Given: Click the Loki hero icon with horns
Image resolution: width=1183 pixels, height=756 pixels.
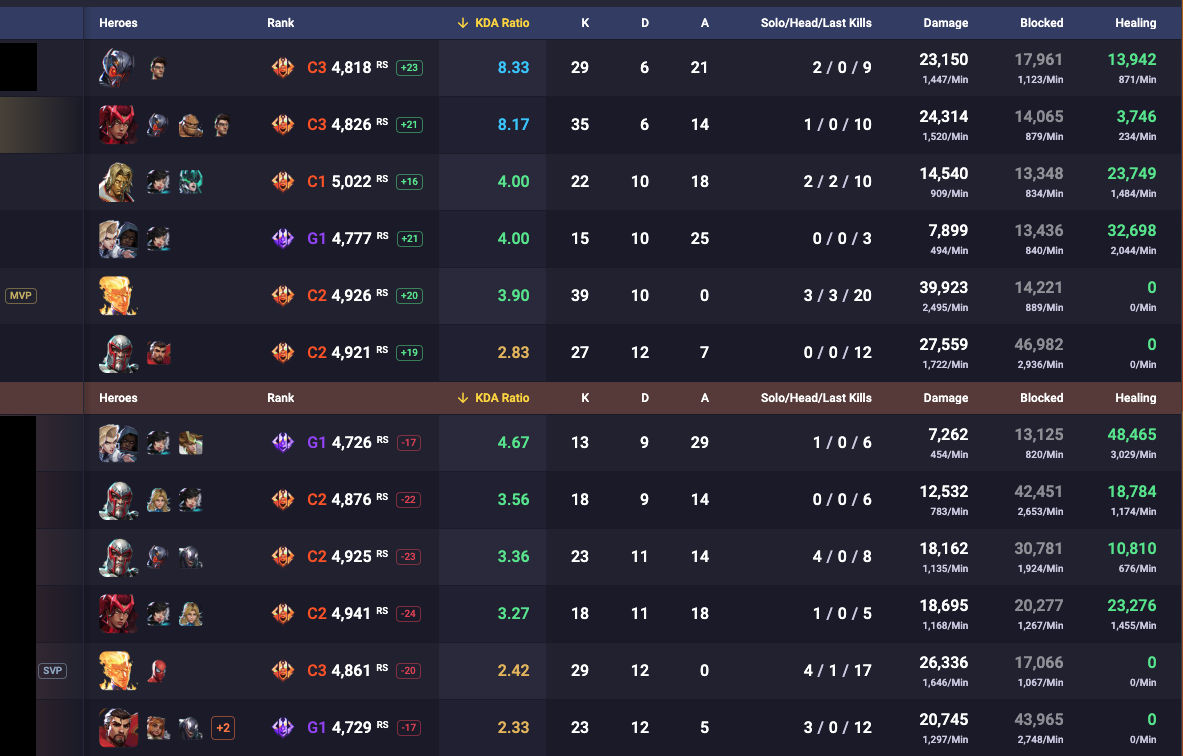Looking at the screenshot, I should (x=190, y=440).
